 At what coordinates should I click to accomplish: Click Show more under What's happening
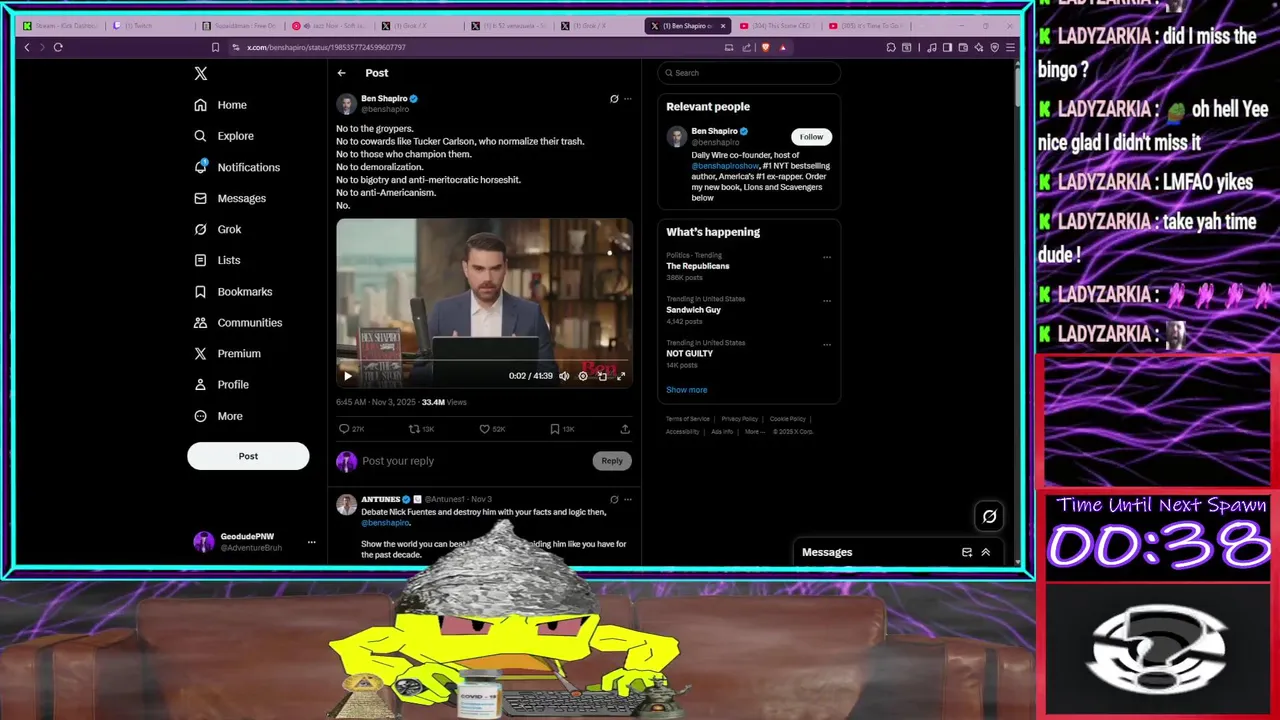(686, 390)
